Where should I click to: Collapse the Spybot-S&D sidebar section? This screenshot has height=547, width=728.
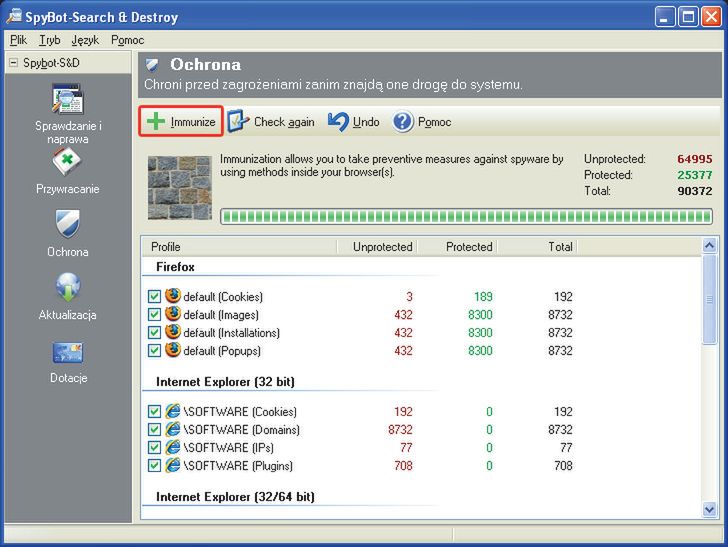pos(13,62)
